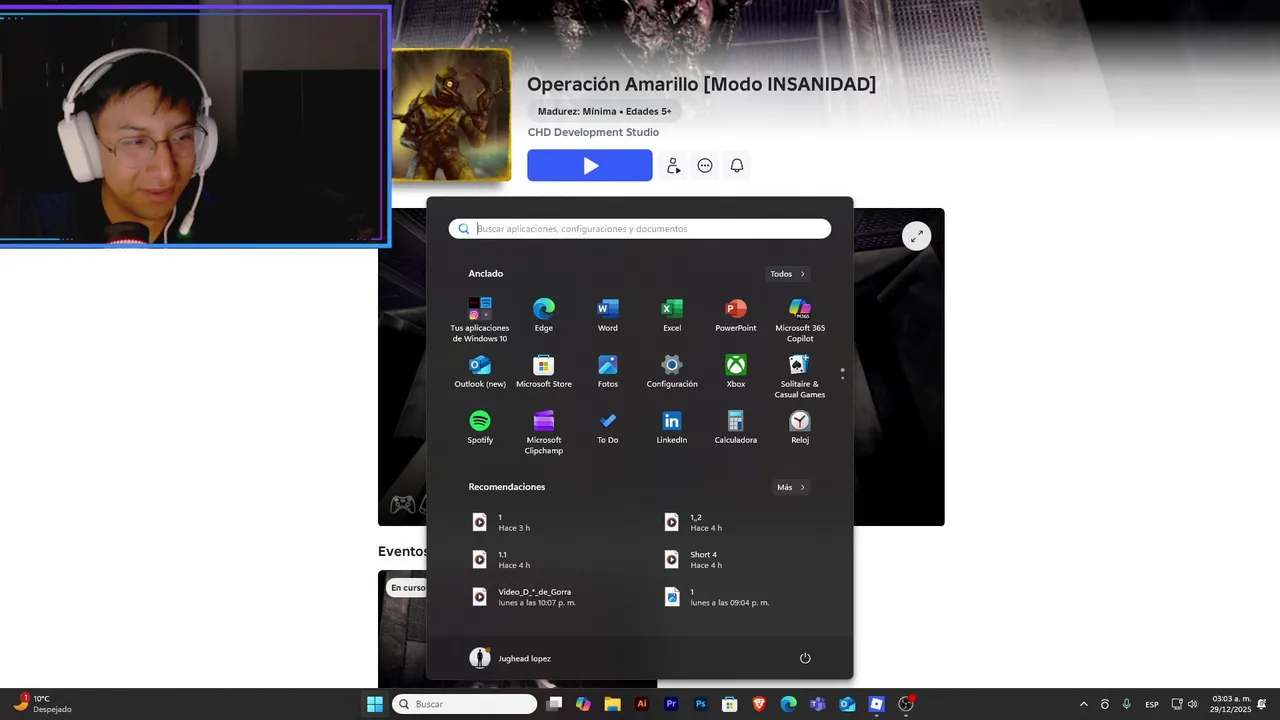Expand Todos to see all apps

(x=788, y=274)
